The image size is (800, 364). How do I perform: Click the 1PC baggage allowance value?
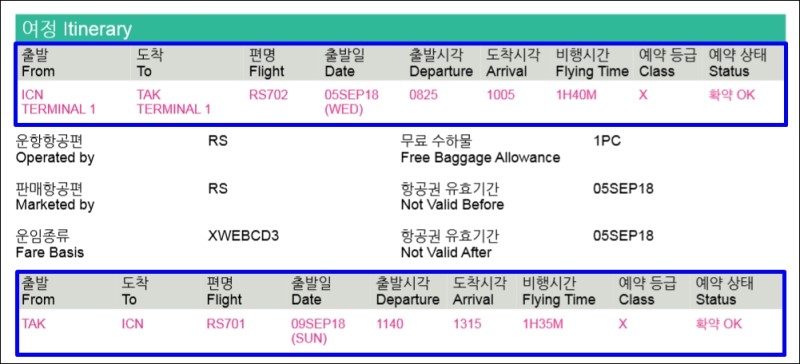[x=607, y=141]
